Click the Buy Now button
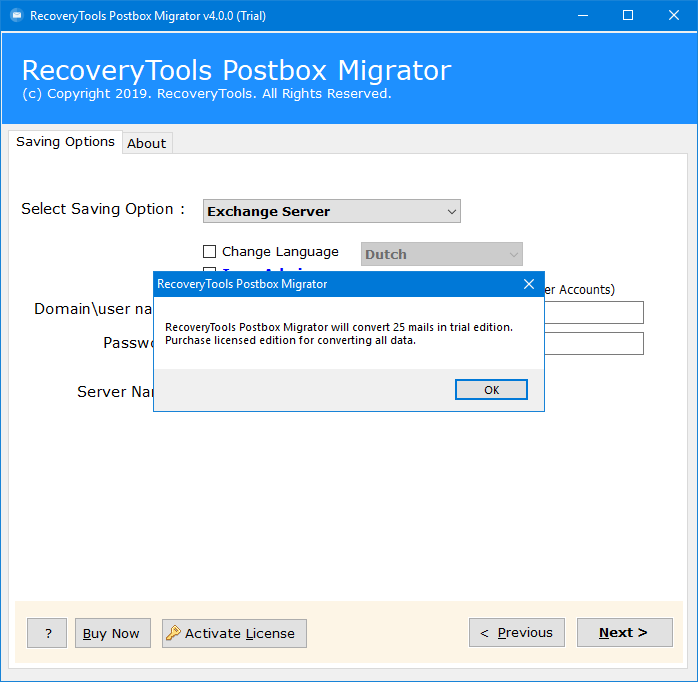 point(113,633)
